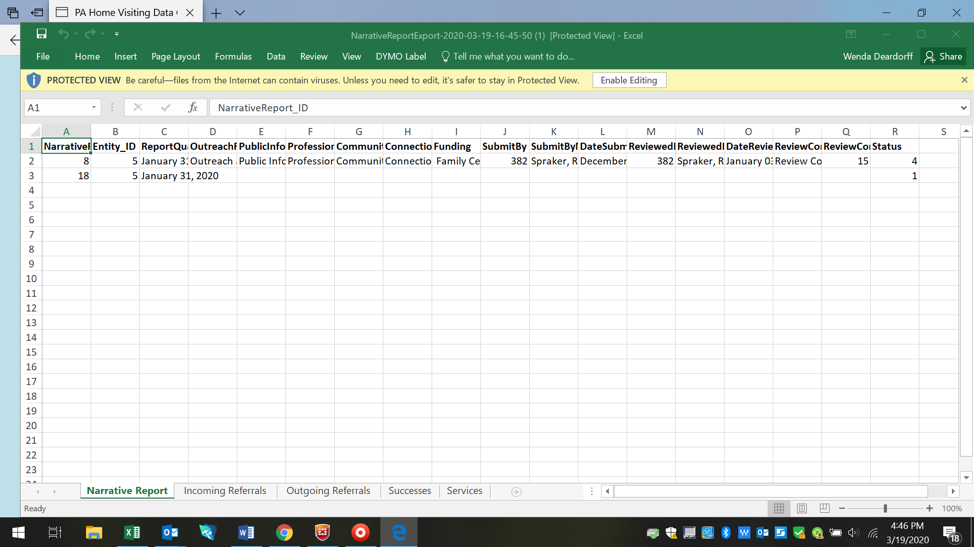Click the Insert Function fx icon
The width and height of the screenshot is (974, 547).
tap(193, 107)
